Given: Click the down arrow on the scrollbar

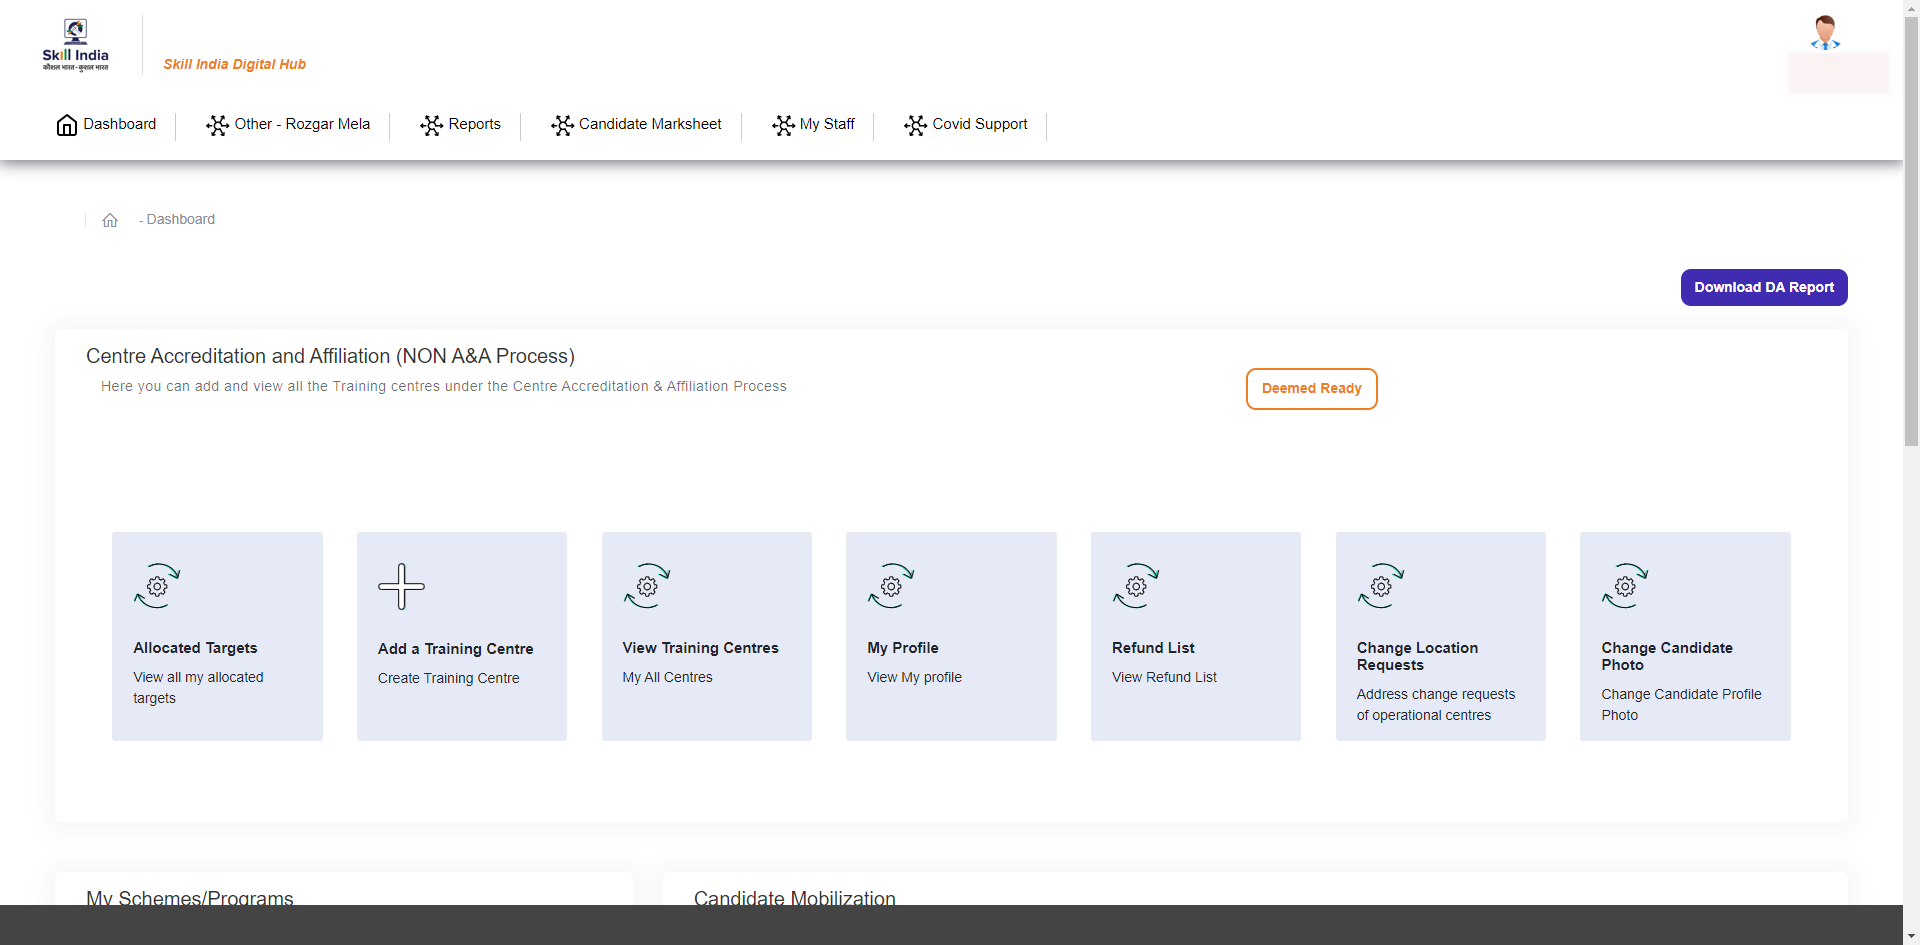Looking at the screenshot, I should tap(1911, 936).
